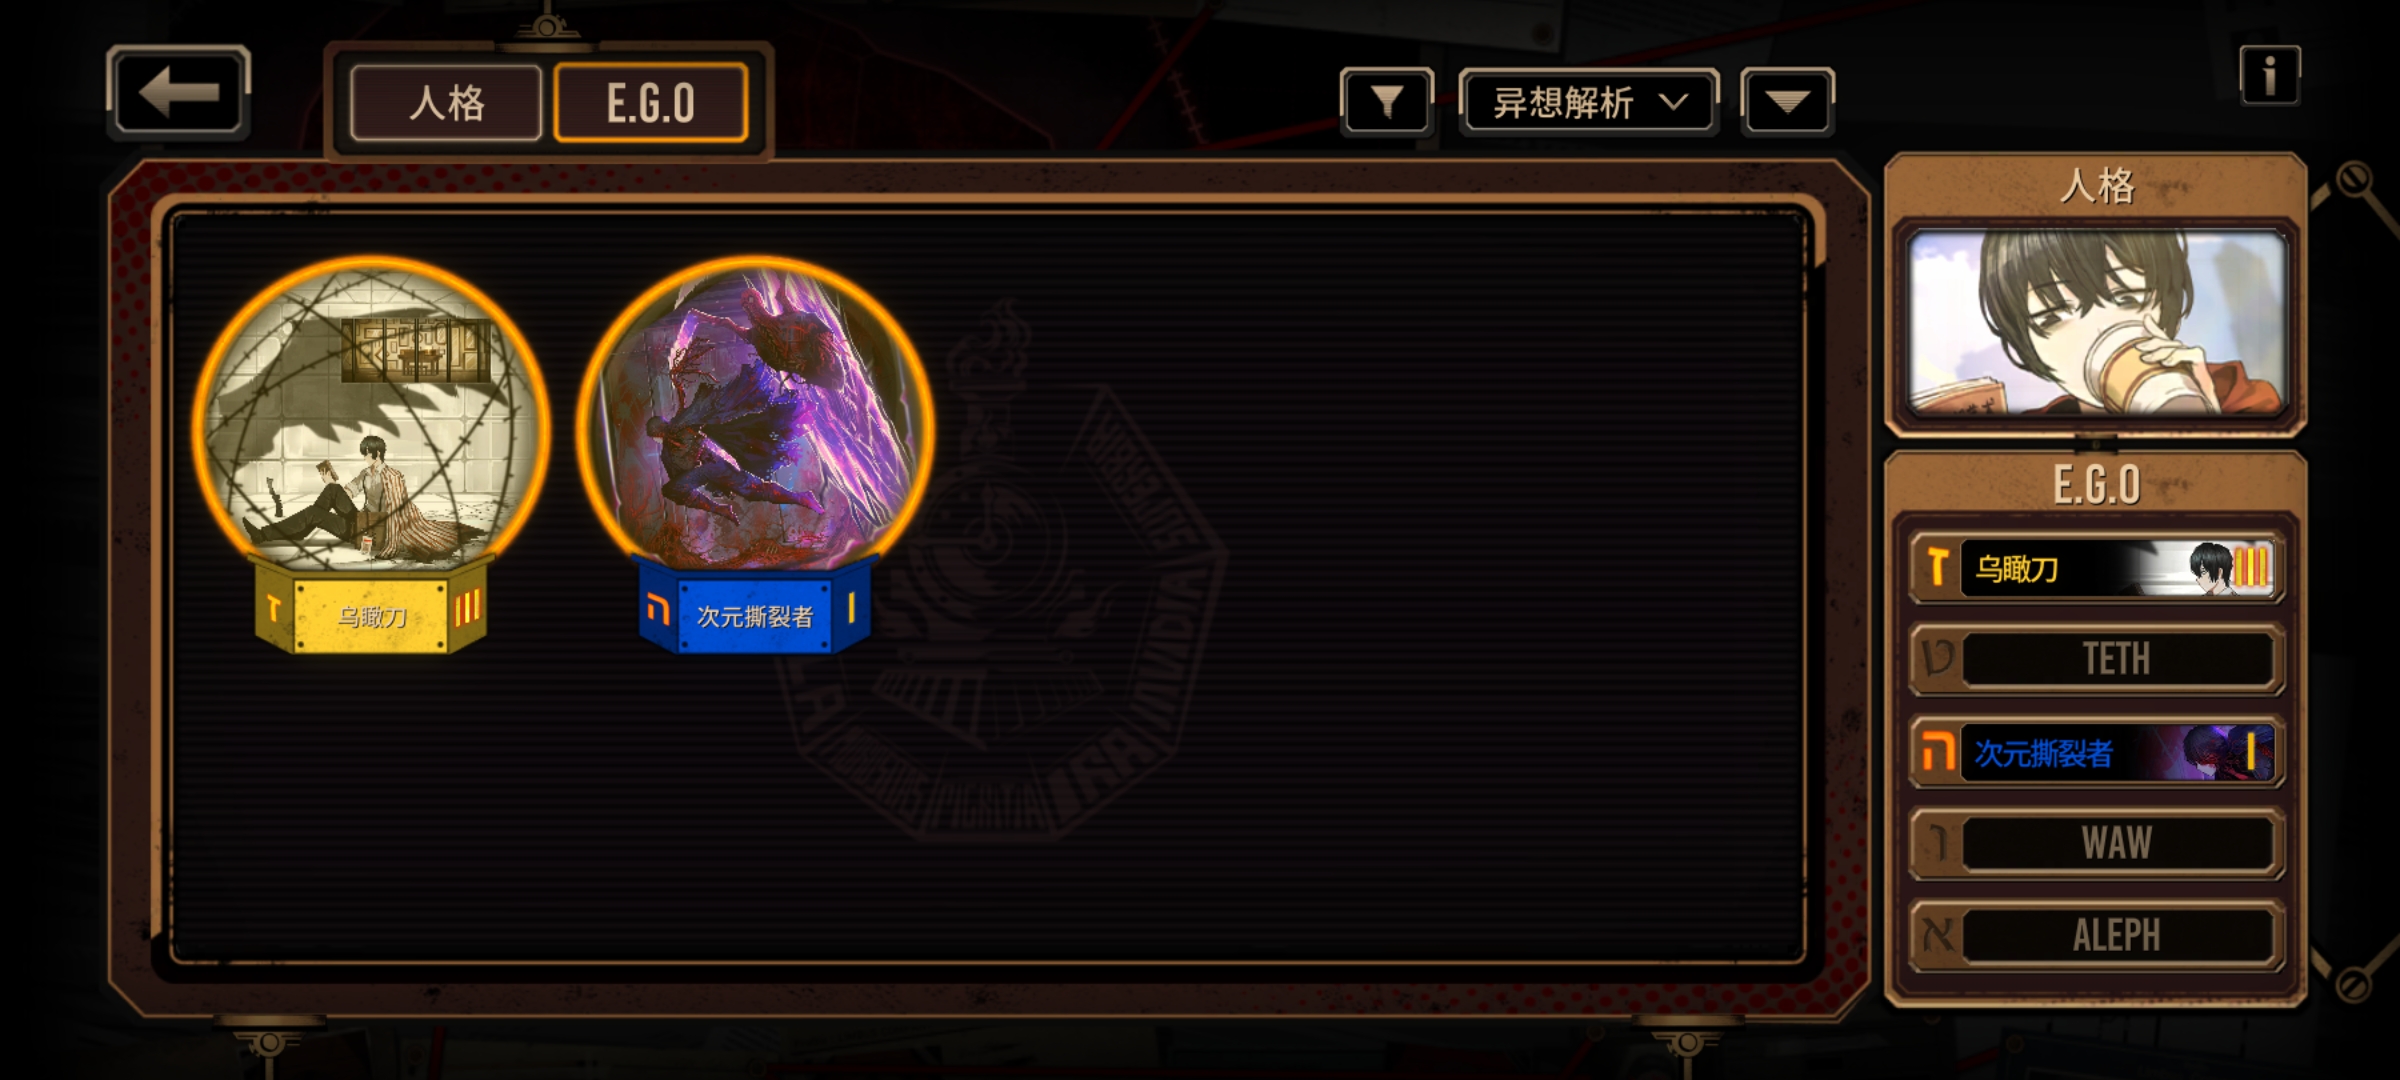This screenshot has height=1080, width=2400.
Task: Expand the 异想解析 sort dropdown
Action: 1589,102
